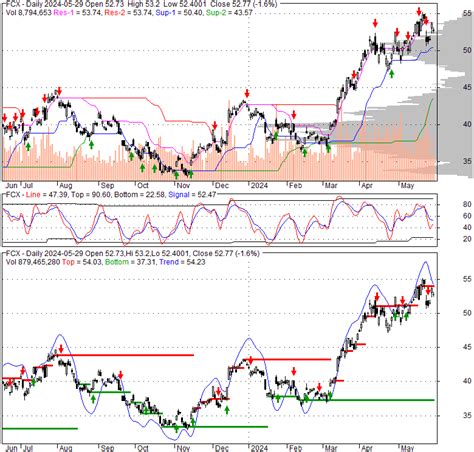This screenshot has width=474, height=452.
Task: Click the 2024 year label on top chart axis
Action: pos(259,185)
